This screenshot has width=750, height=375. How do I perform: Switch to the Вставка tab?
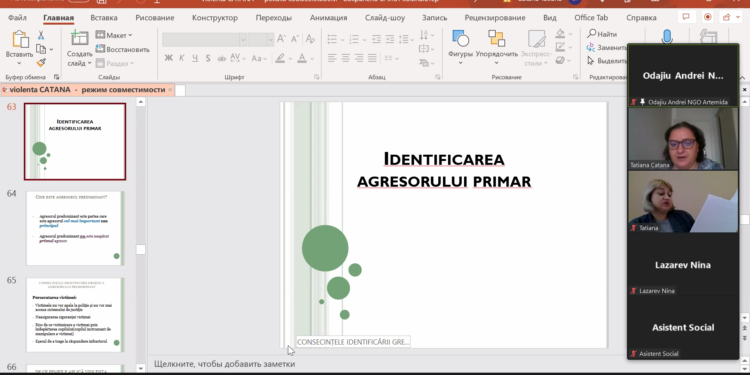pos(104,18)
